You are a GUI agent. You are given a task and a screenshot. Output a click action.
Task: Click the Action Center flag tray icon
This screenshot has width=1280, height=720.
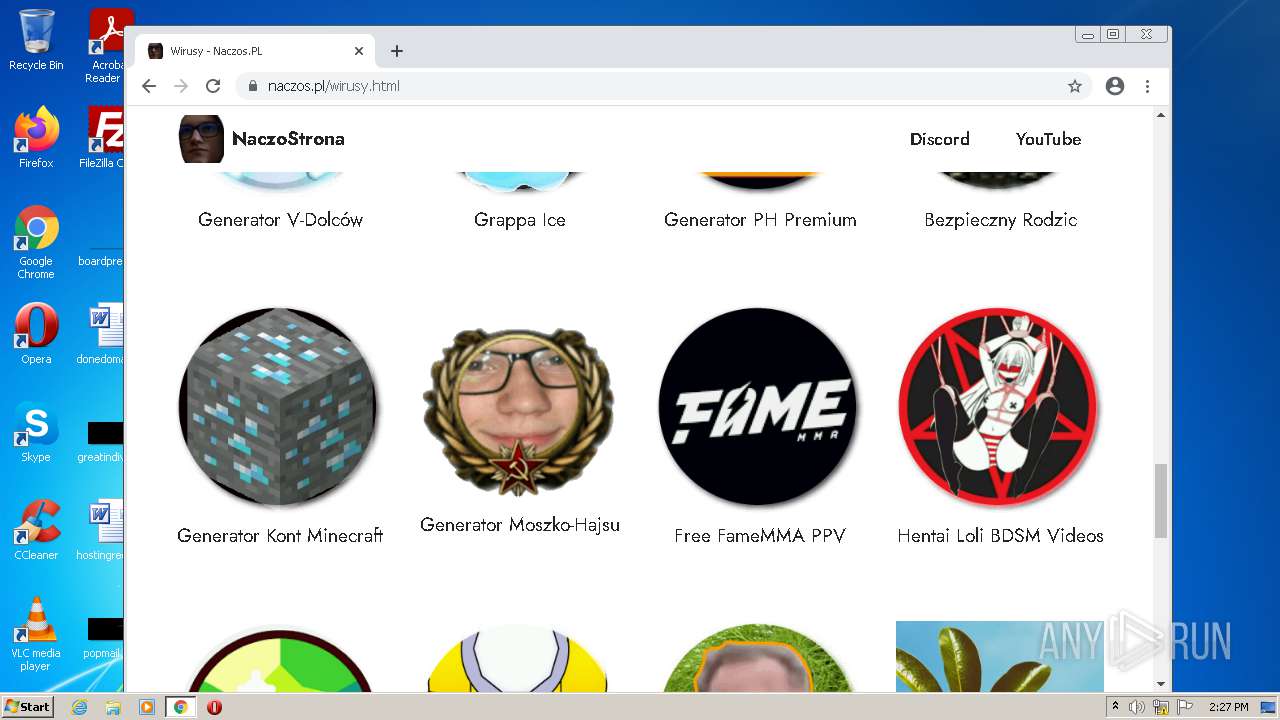1185,707
